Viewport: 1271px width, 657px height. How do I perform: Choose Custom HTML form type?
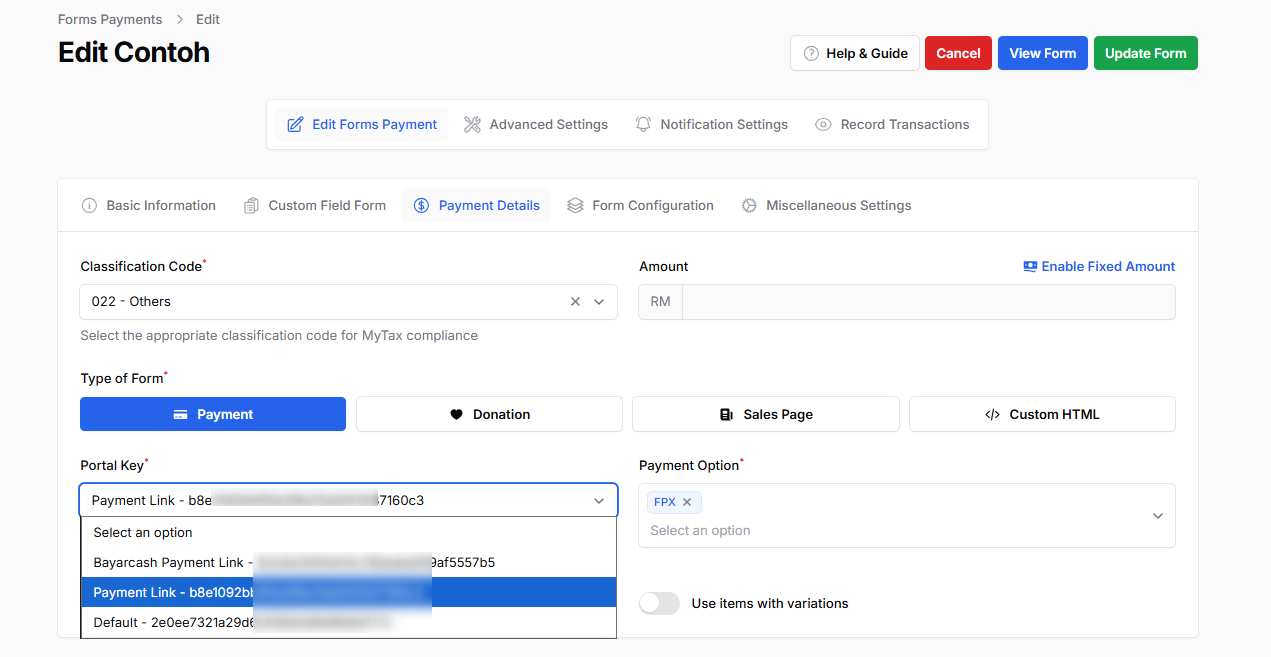pyautogui.click(x=1042, y=414)
